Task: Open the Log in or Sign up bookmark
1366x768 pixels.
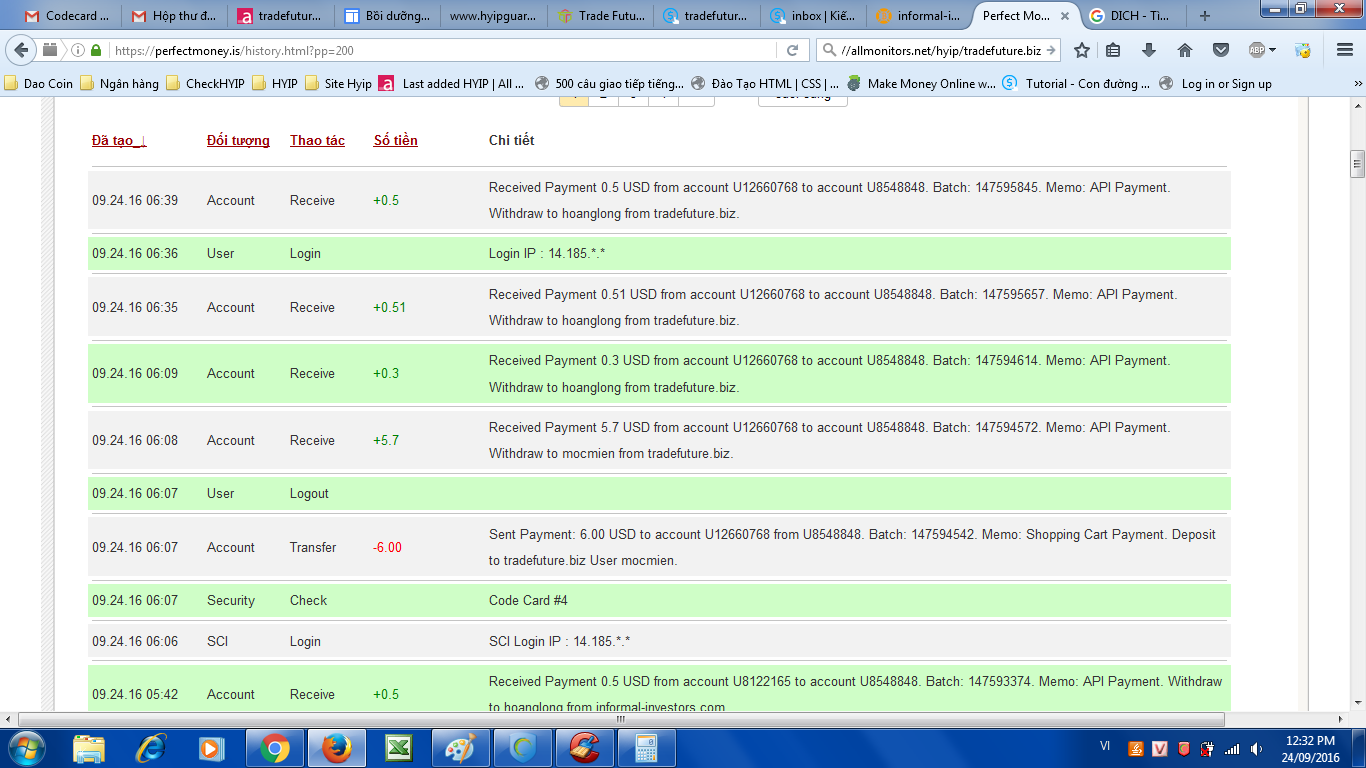Action: pos(1216,84)
